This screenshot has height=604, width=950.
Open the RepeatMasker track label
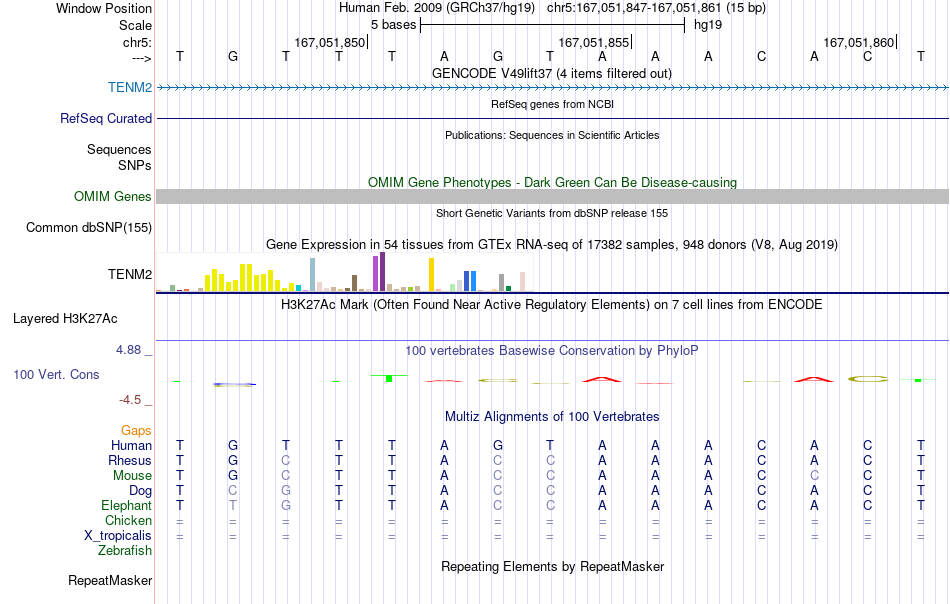pyautogui.click(x=110, y=580)
